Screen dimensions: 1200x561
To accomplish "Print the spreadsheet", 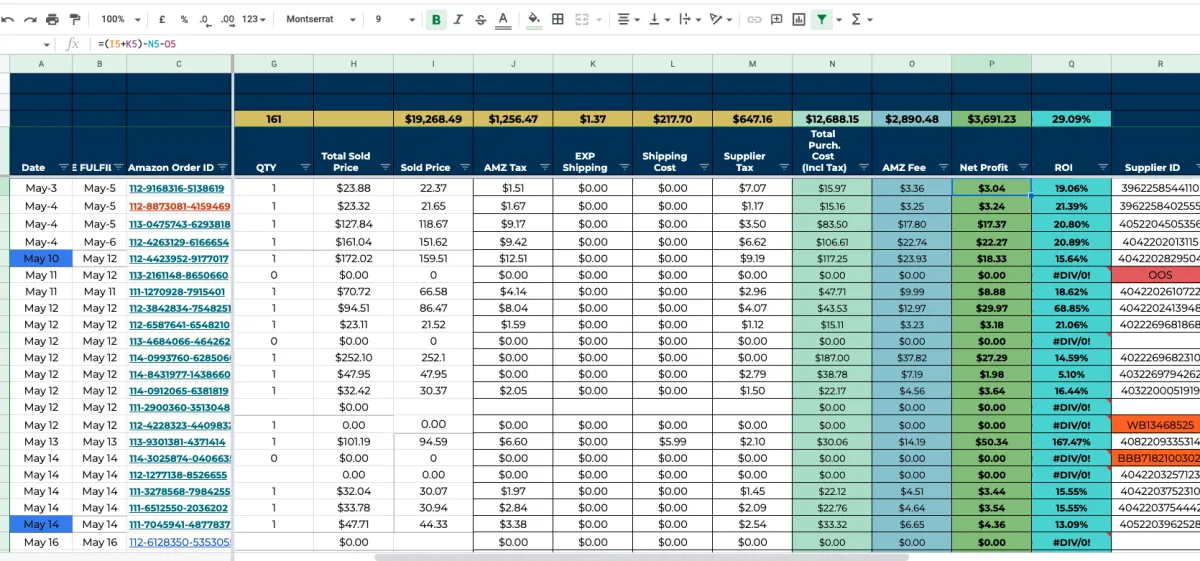I will coord(52,19).
